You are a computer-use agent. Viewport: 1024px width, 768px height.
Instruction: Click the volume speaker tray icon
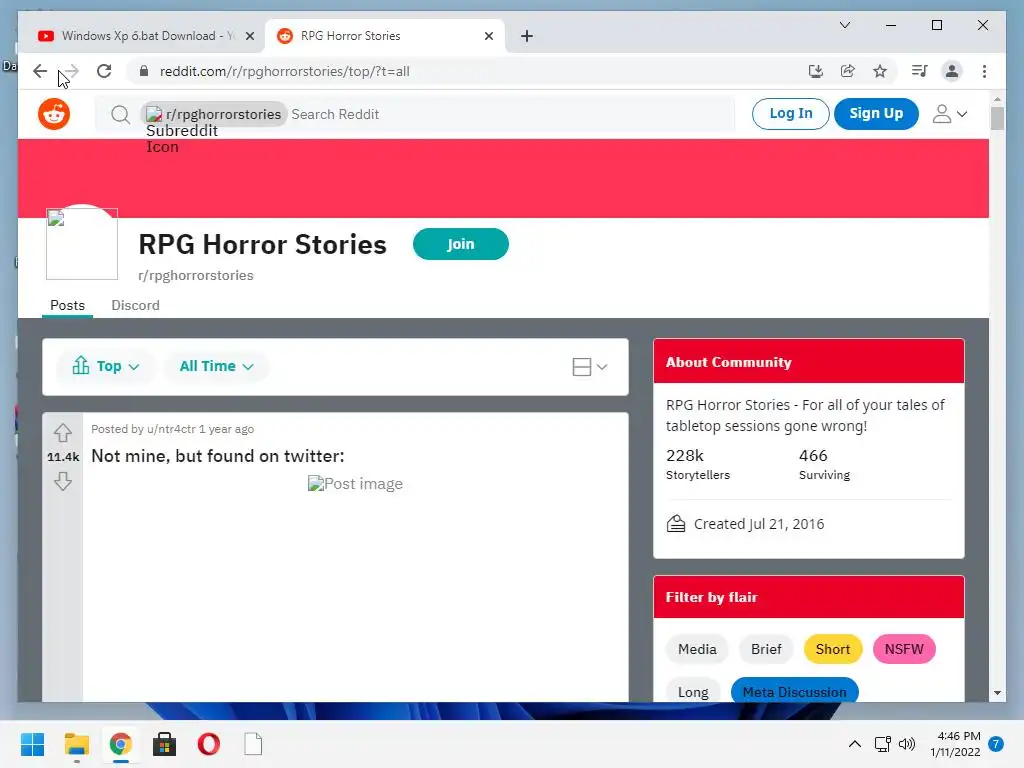click(906, 744)
